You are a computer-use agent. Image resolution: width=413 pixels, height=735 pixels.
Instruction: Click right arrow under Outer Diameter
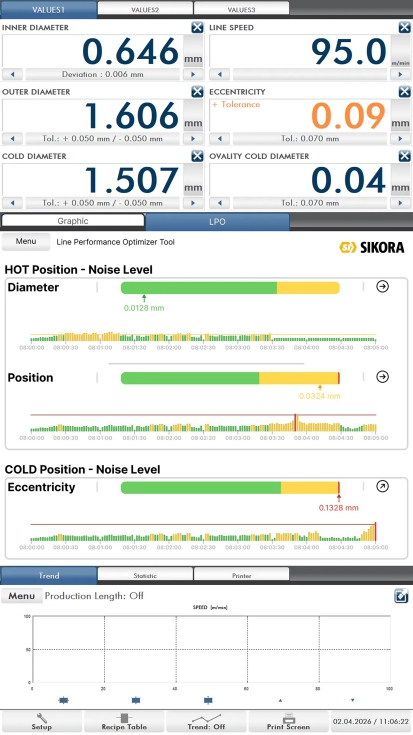[x=193, y=139]
